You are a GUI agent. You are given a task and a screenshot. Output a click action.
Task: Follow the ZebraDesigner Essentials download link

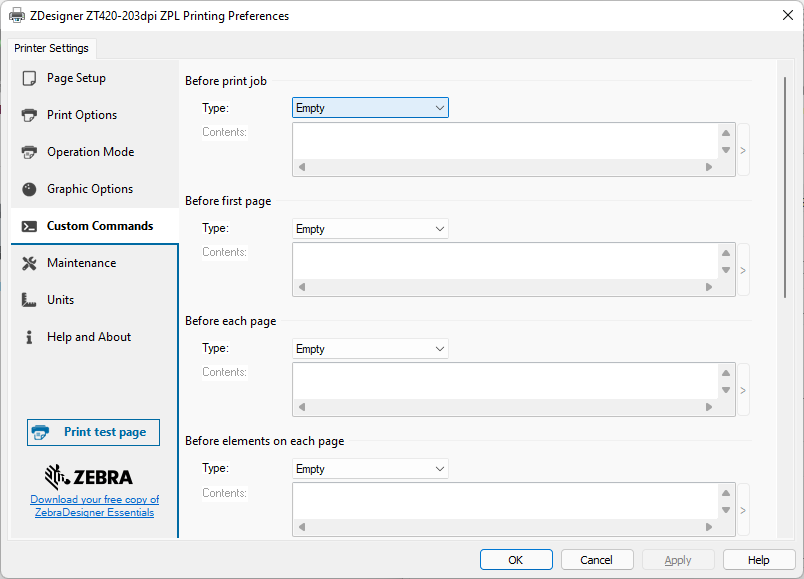click(x=94, y=506)
